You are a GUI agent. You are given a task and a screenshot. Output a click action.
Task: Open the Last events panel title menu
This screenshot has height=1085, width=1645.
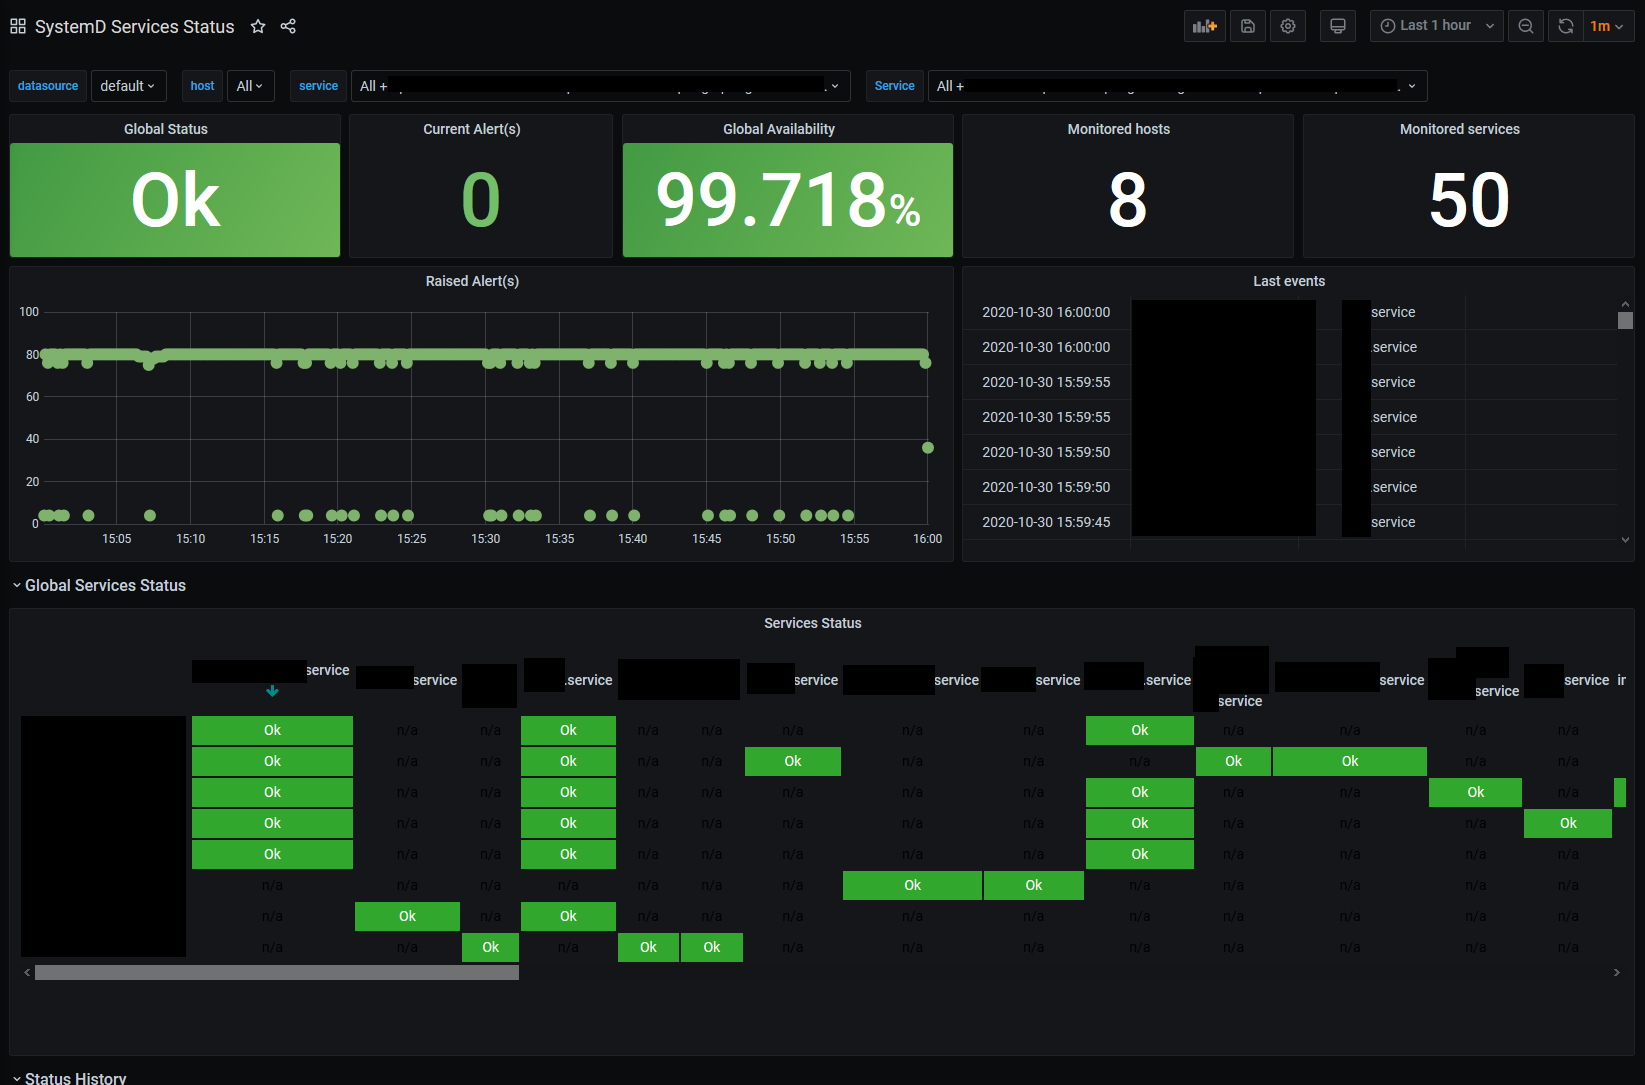coord(1289,281)
